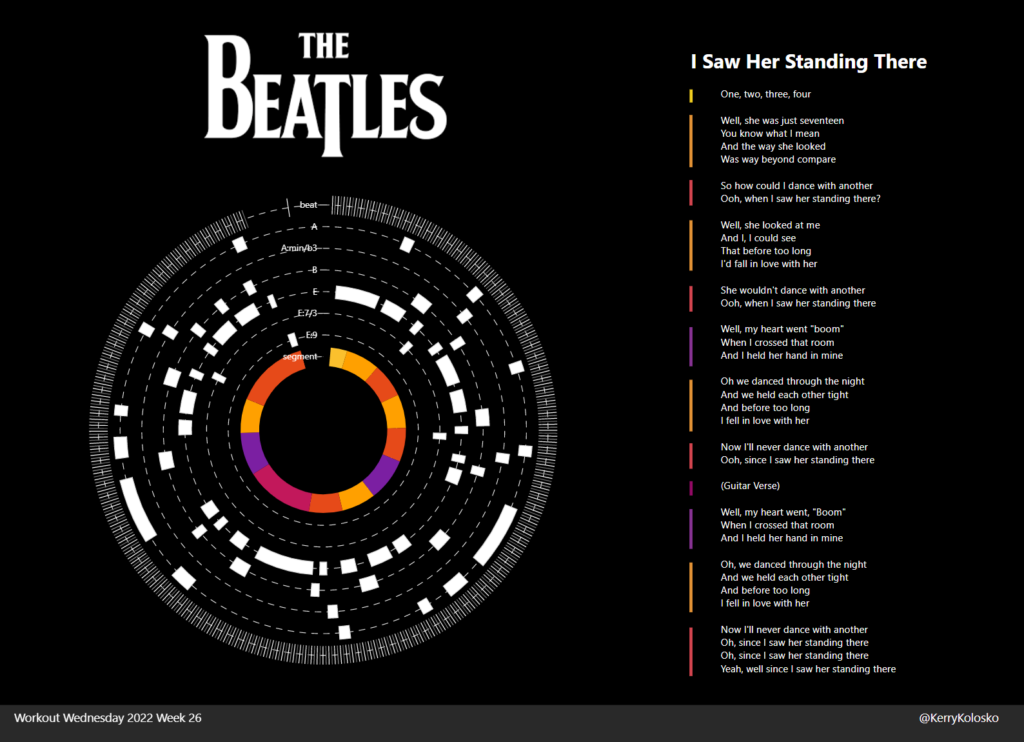The height and width of the screenshot is (742, 1024).
Task: Click the orange bar beside "Well, she was just seventeen"
Action: (x=691, y=140)
